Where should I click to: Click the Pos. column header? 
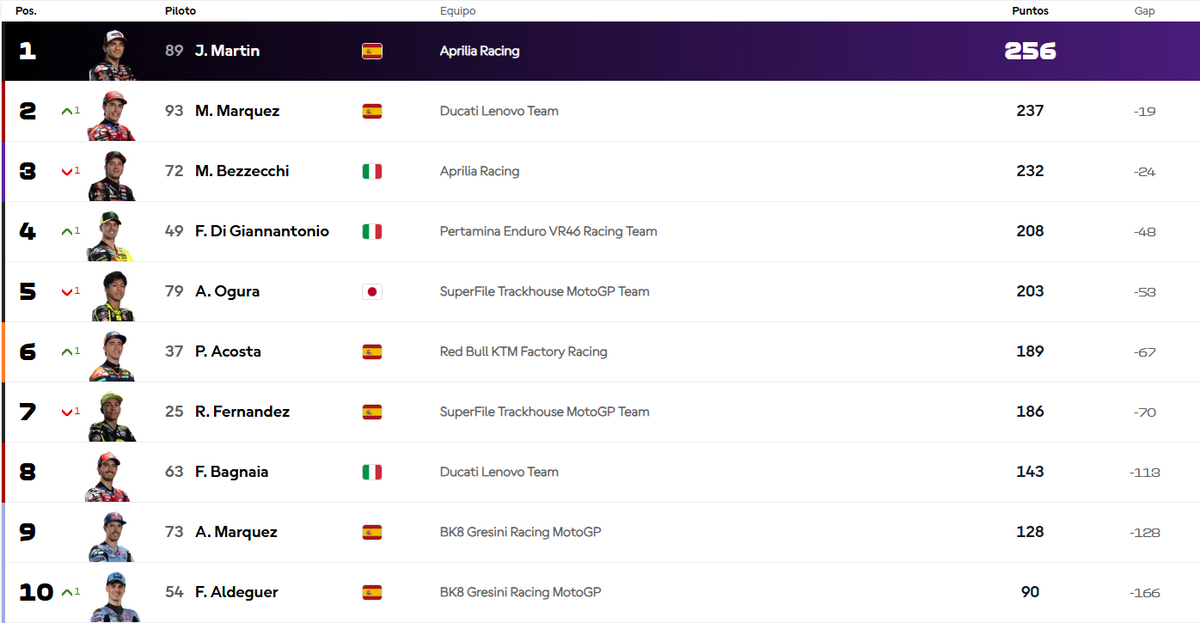coord(26,11)
